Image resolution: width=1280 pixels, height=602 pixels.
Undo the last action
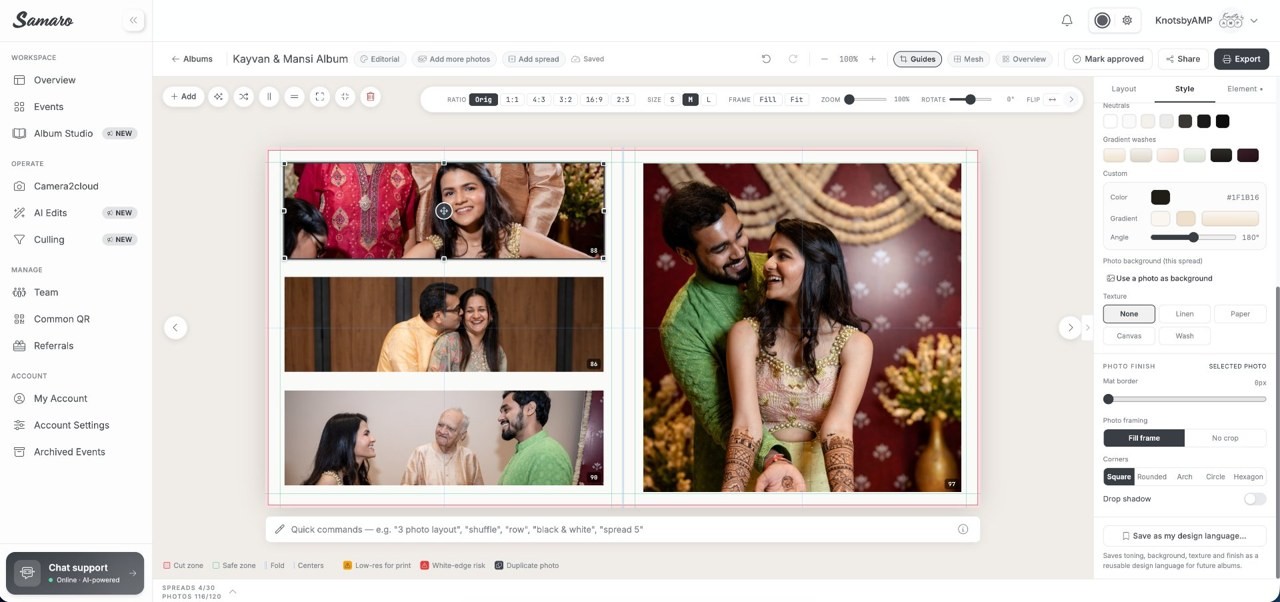(766, 59)
